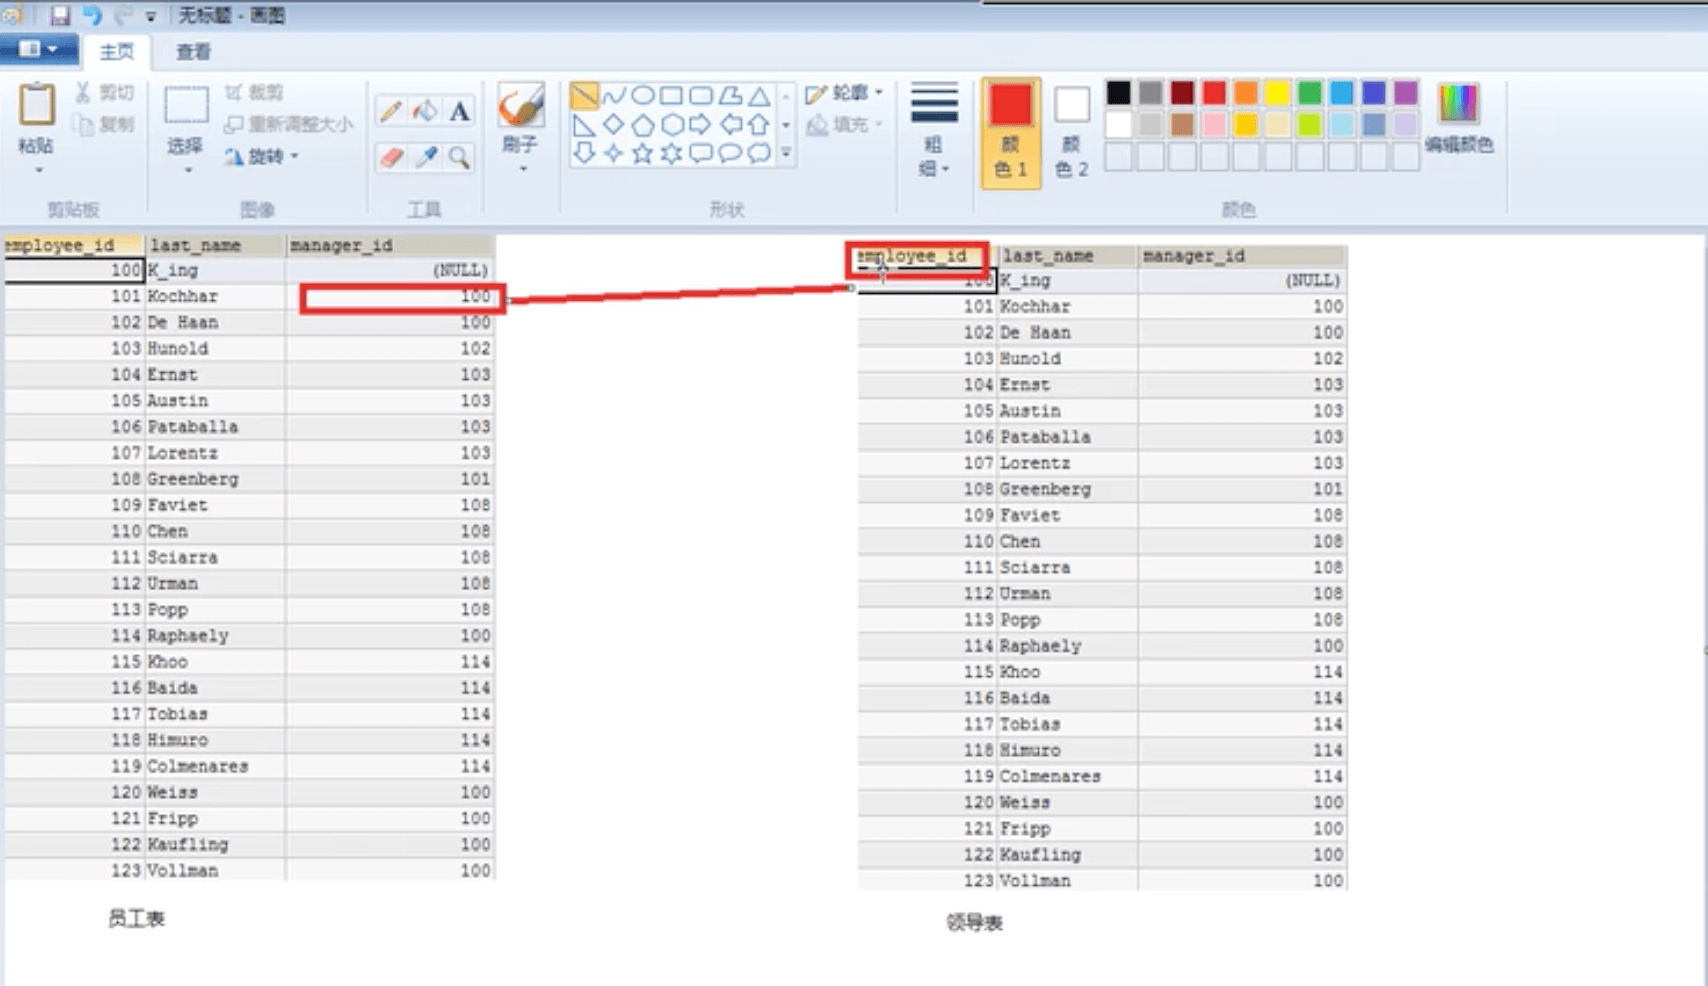Open the Rotate dropdown

261,157
